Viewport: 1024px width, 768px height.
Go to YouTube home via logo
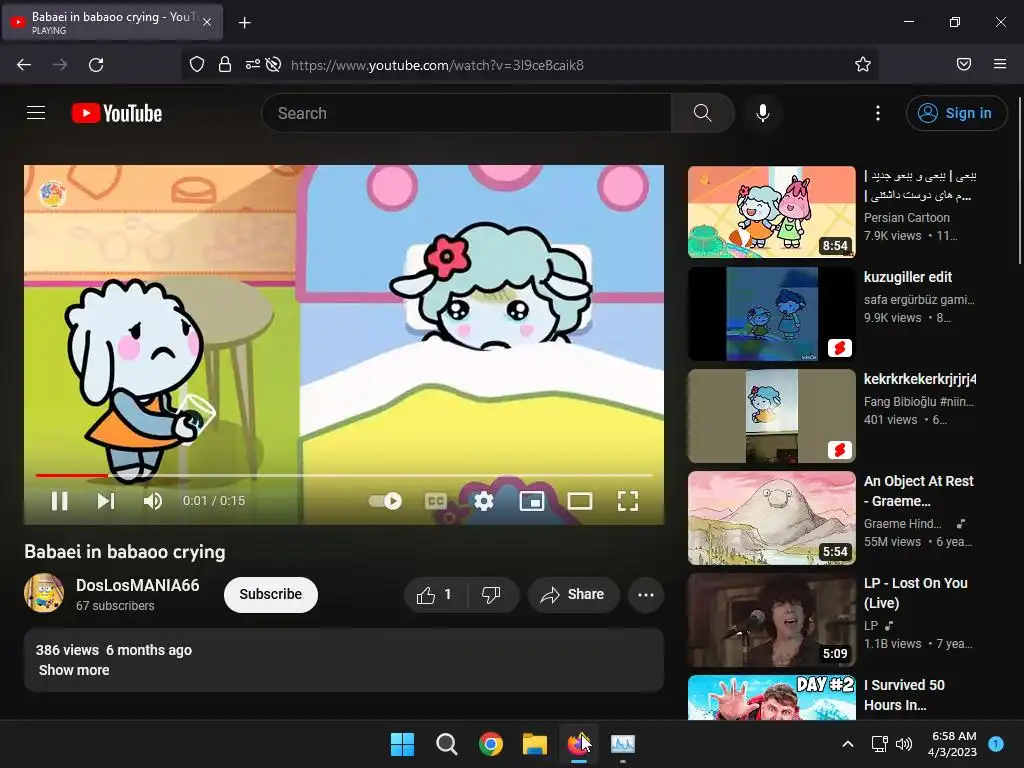[117, 113]
